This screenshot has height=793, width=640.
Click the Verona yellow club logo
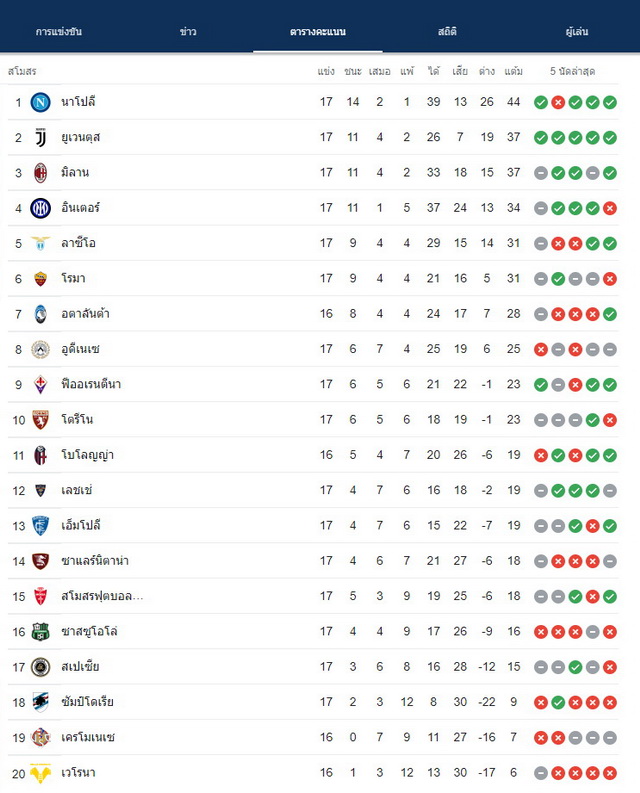pyautogui.click(x=40, y=773)
